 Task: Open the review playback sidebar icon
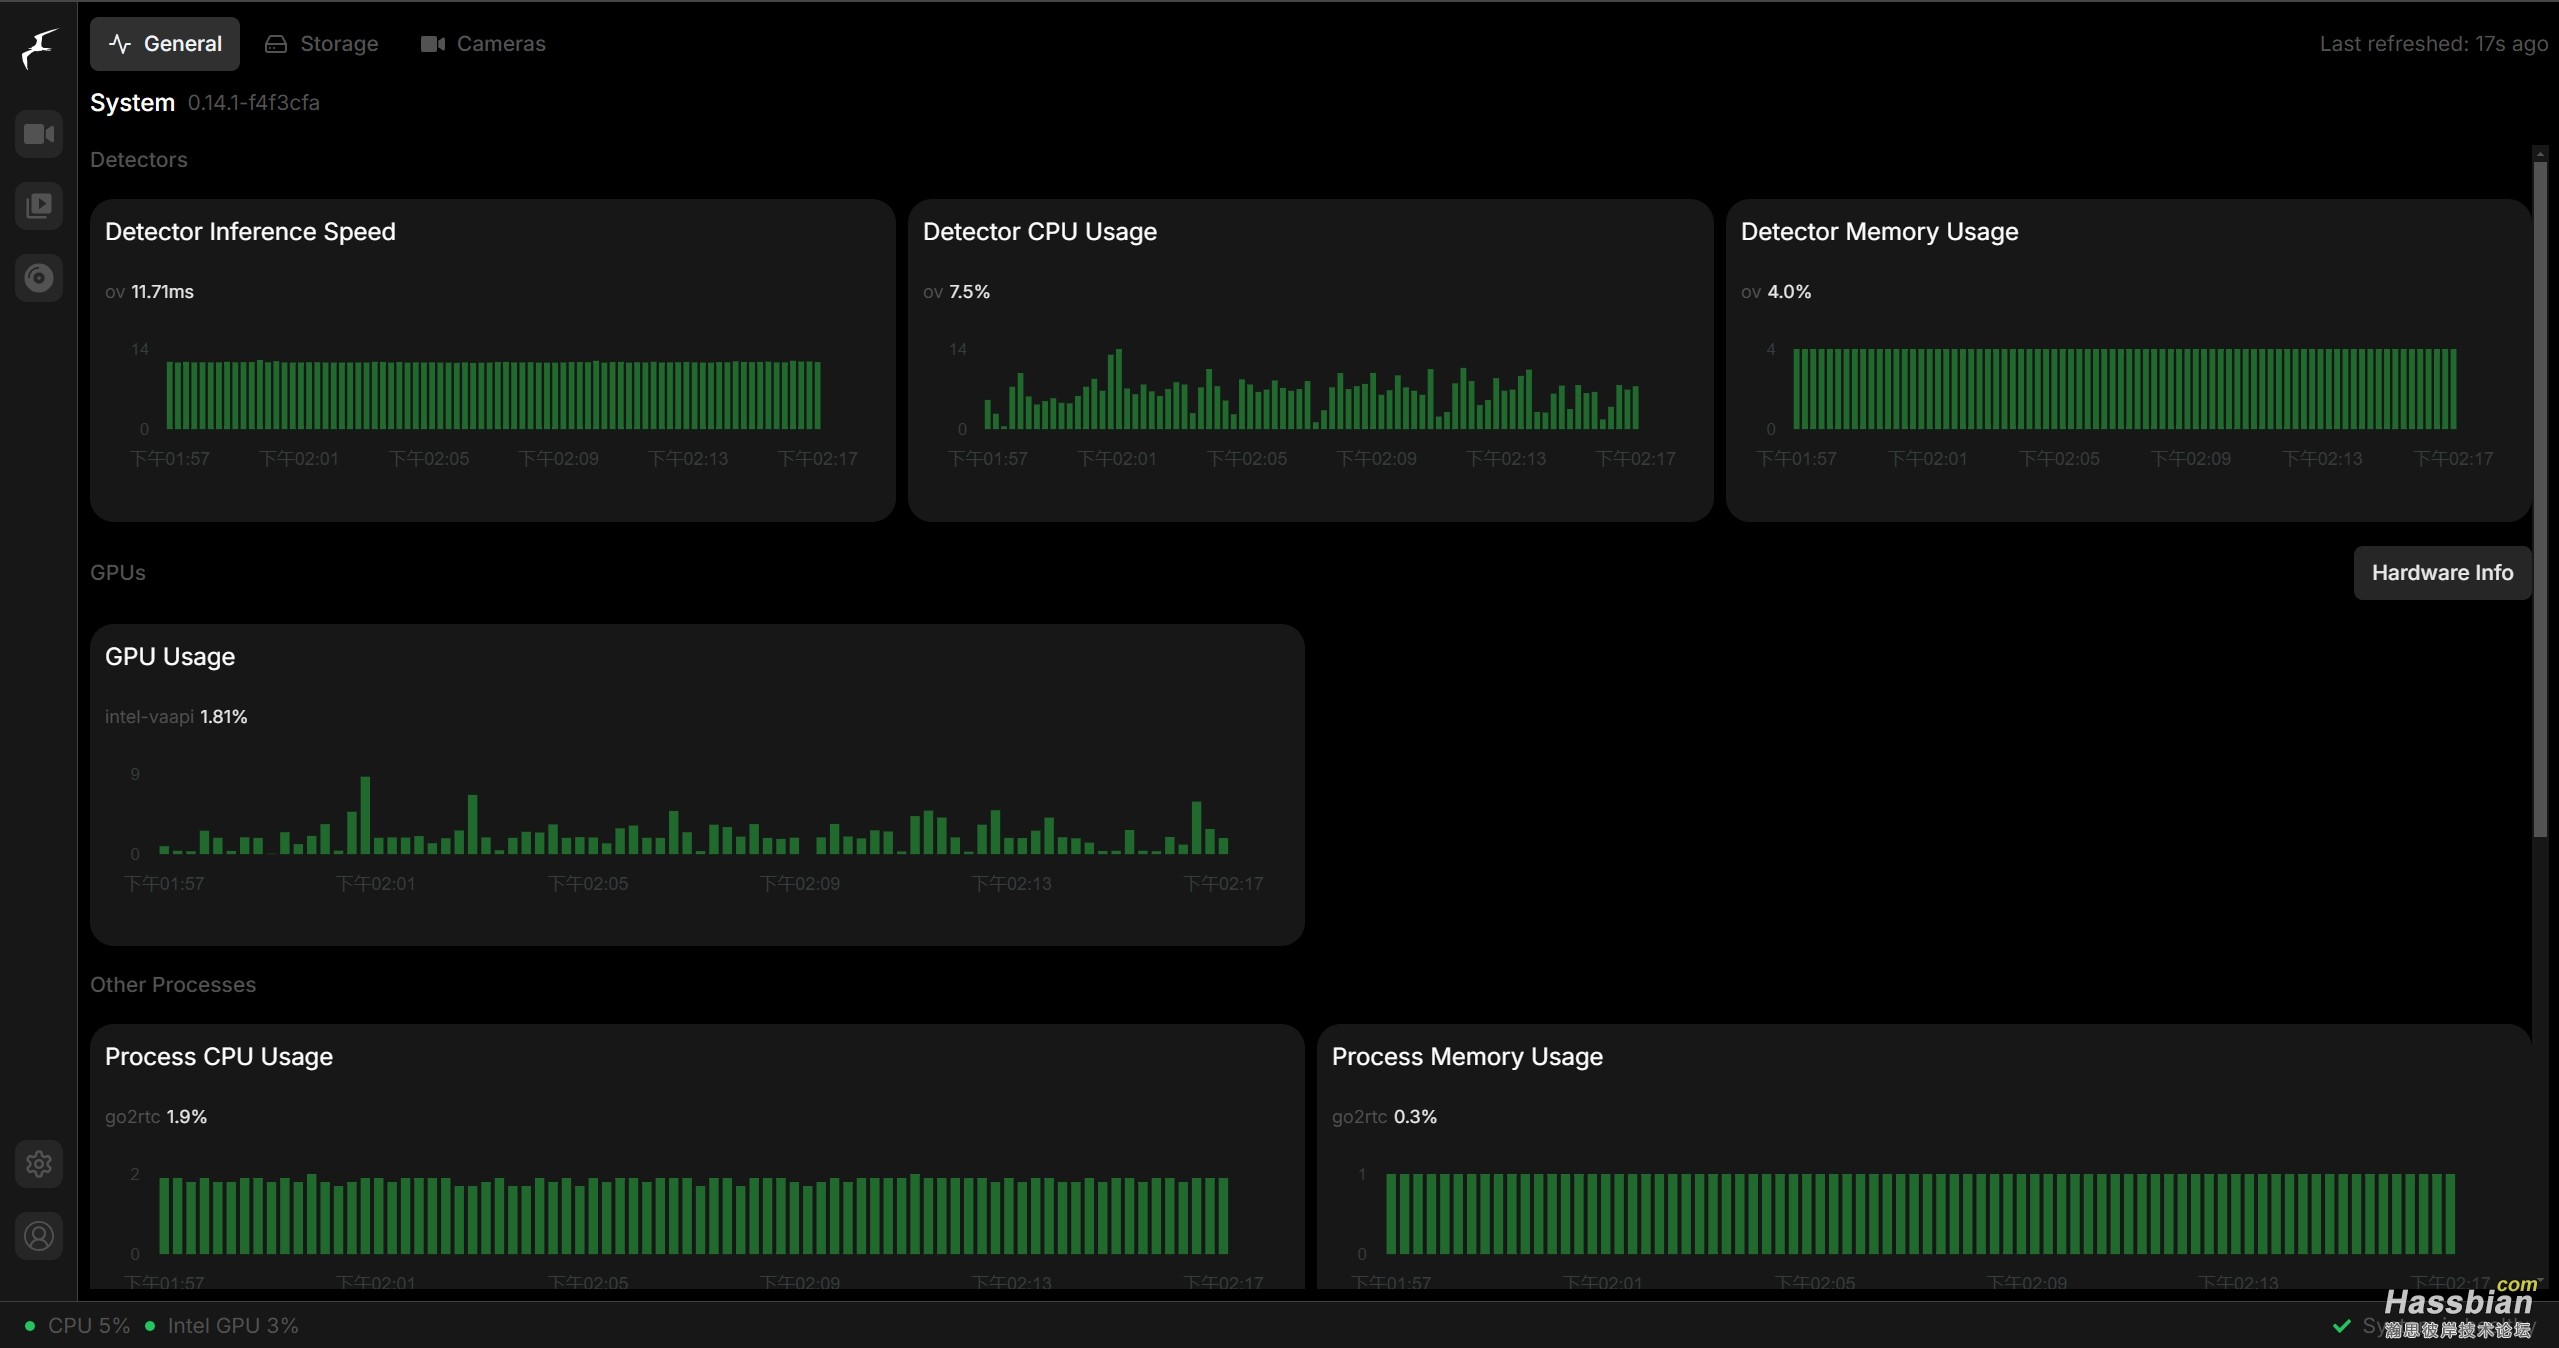tap(39, 206)
